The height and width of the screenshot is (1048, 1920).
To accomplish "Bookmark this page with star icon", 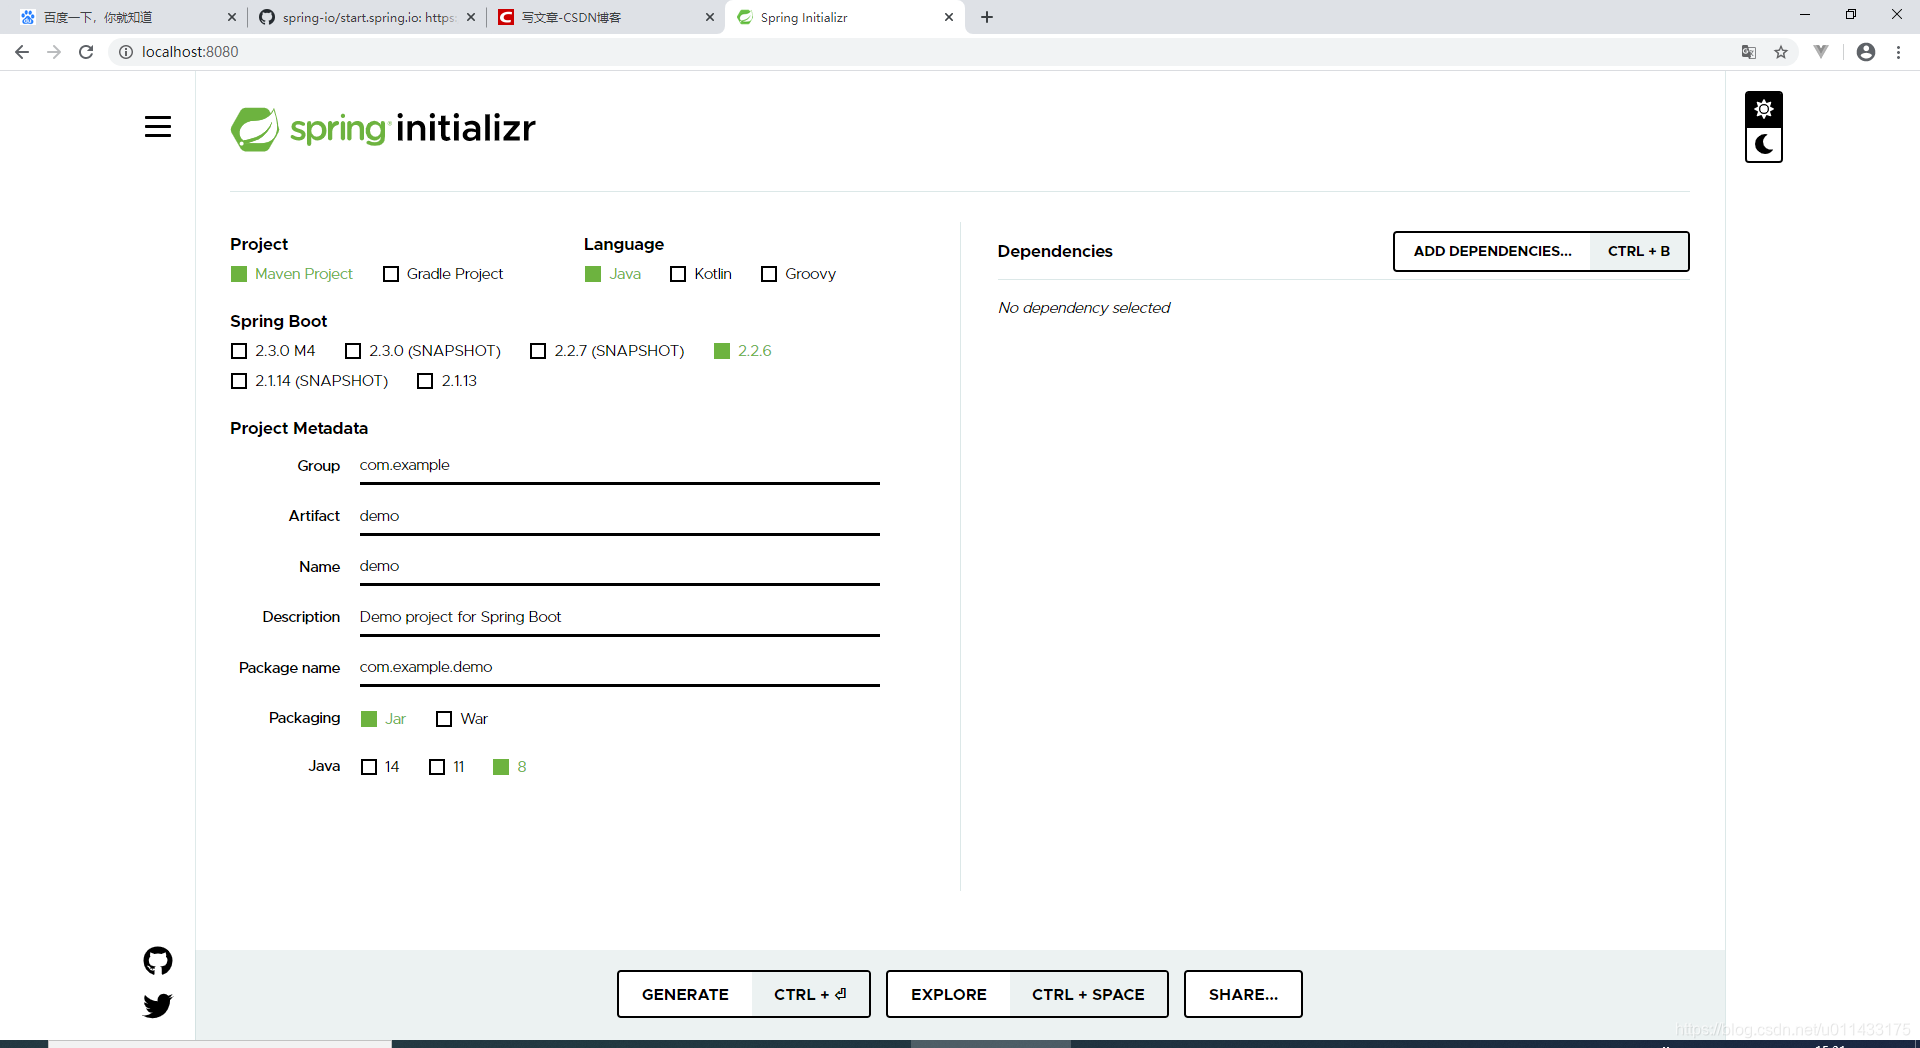I will [1781, 52].
